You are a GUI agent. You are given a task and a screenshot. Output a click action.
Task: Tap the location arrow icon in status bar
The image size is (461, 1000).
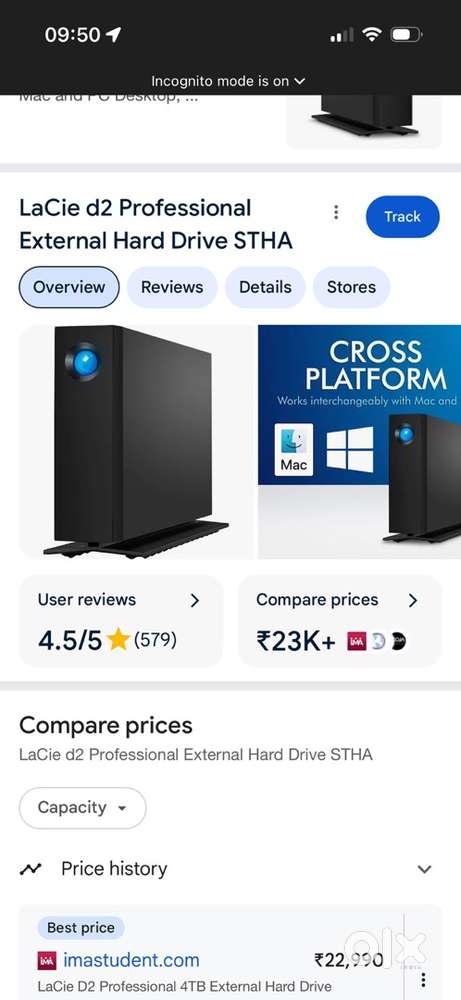pyautogui.click(x=113, y=34)
